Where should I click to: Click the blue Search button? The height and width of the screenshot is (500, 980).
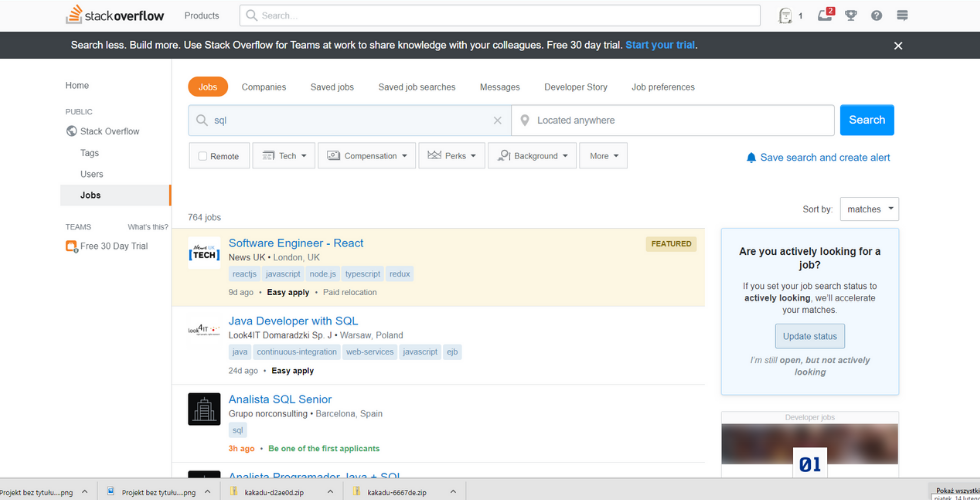[867, 120]
